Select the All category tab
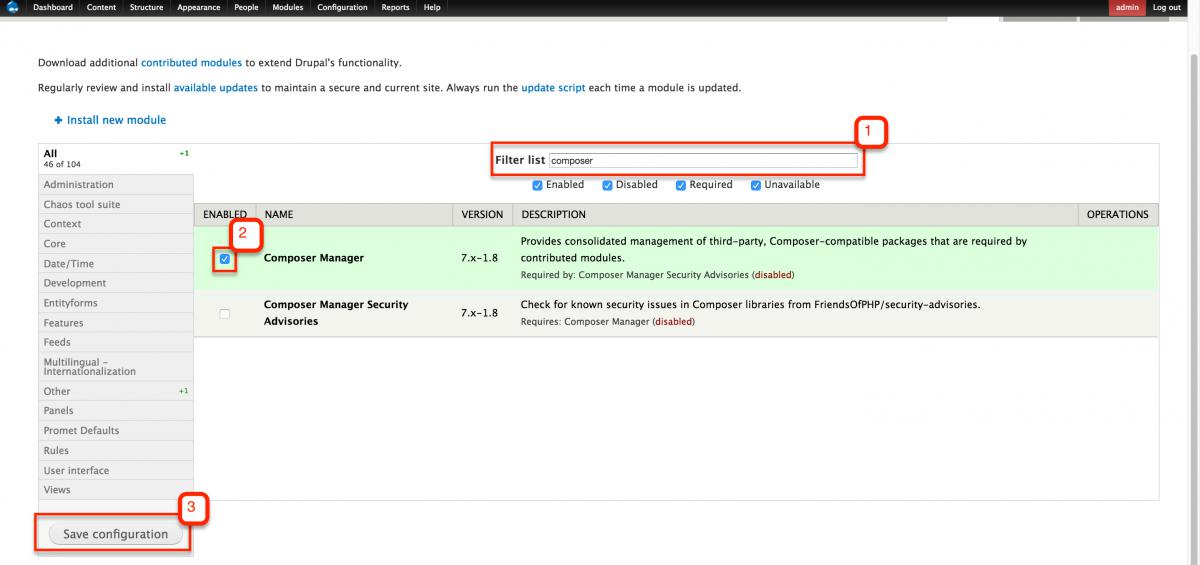 coord(115,159)
